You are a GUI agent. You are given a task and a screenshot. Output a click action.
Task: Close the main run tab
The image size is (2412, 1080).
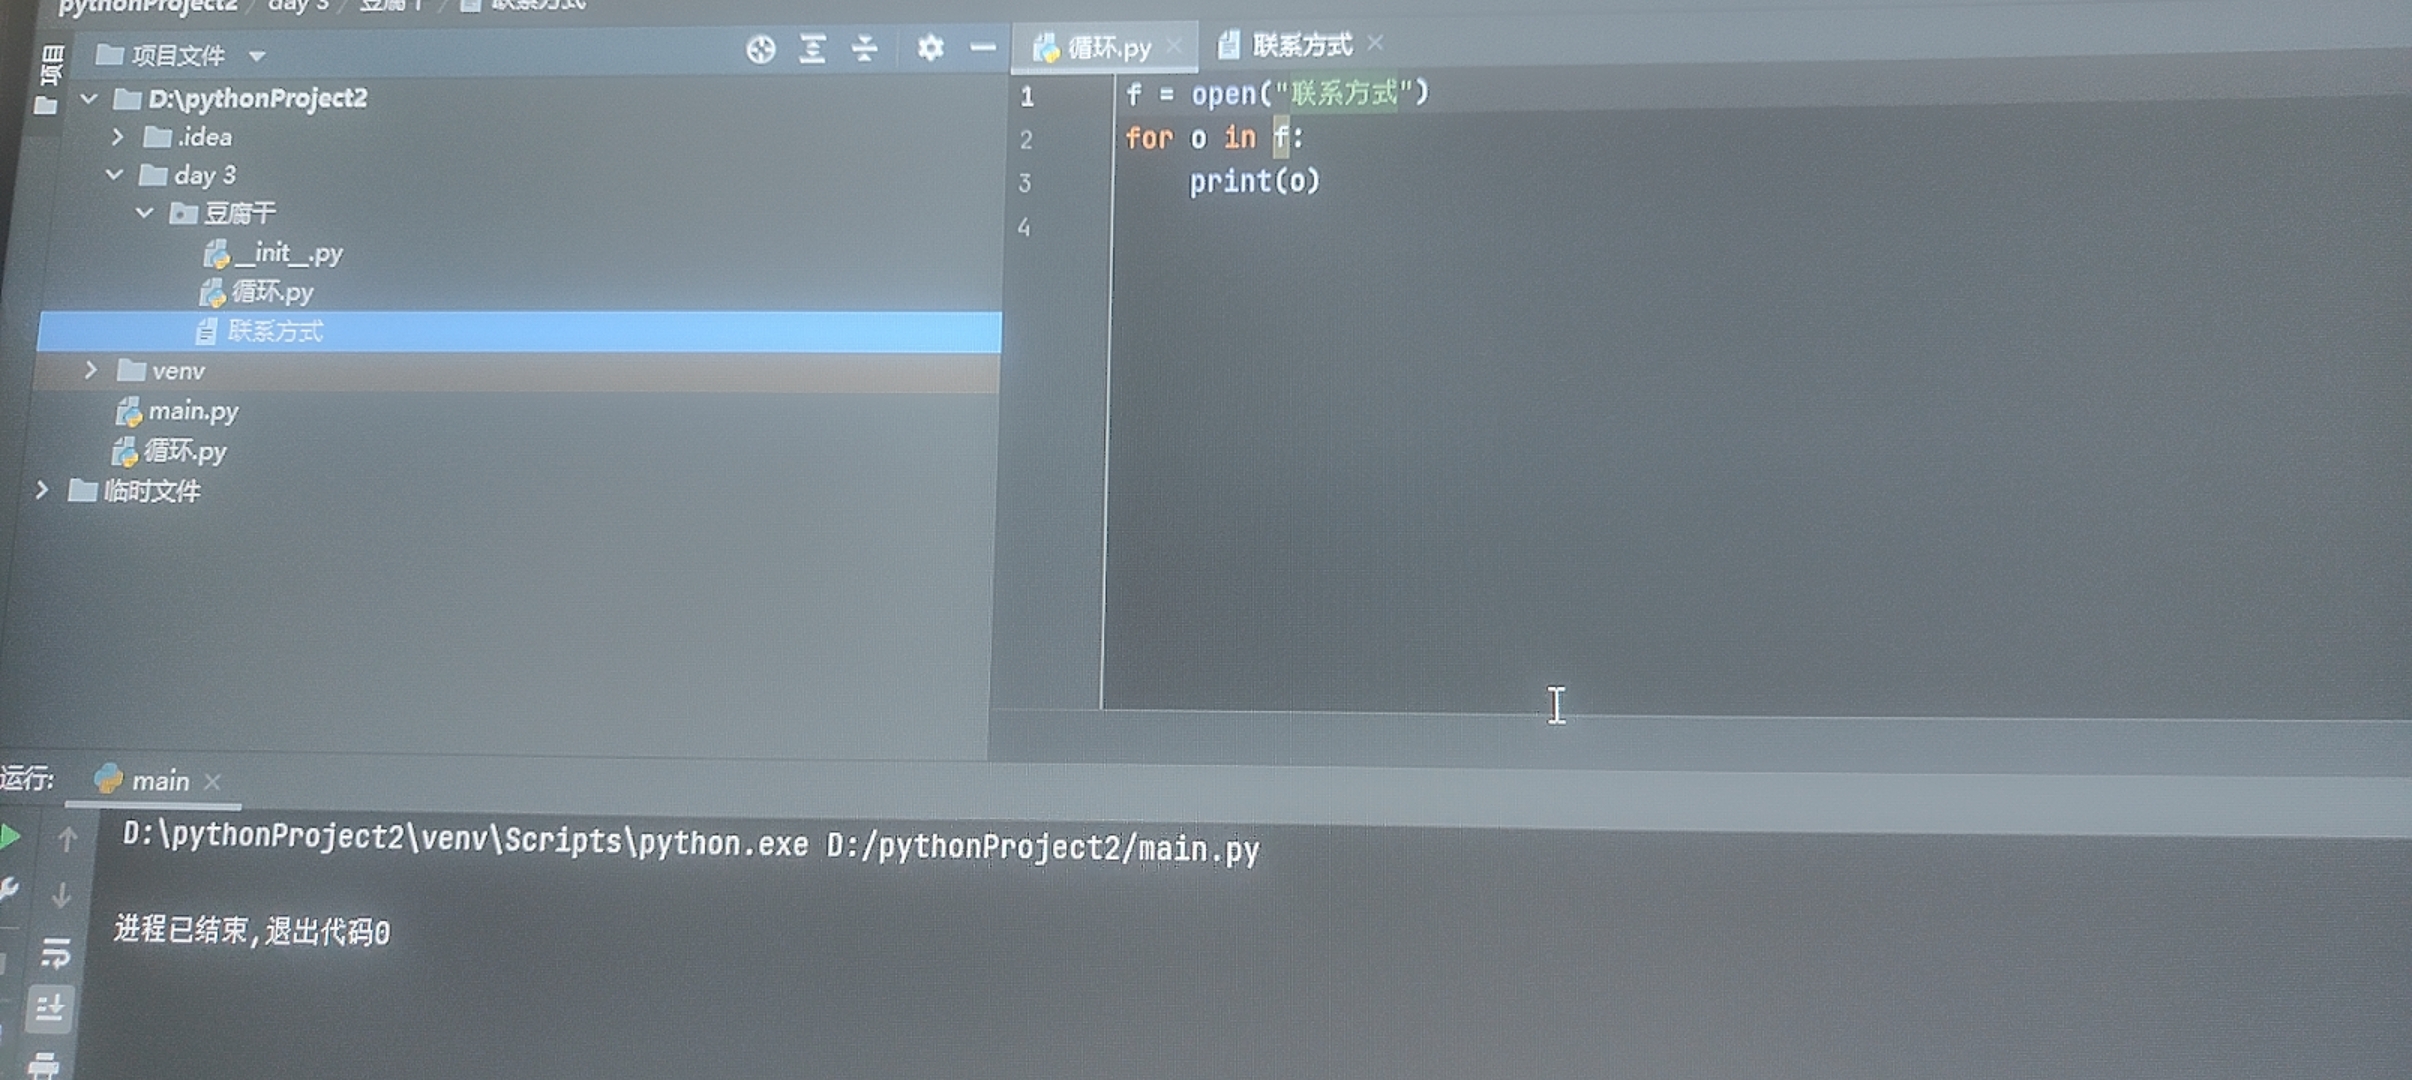[212, 782]
